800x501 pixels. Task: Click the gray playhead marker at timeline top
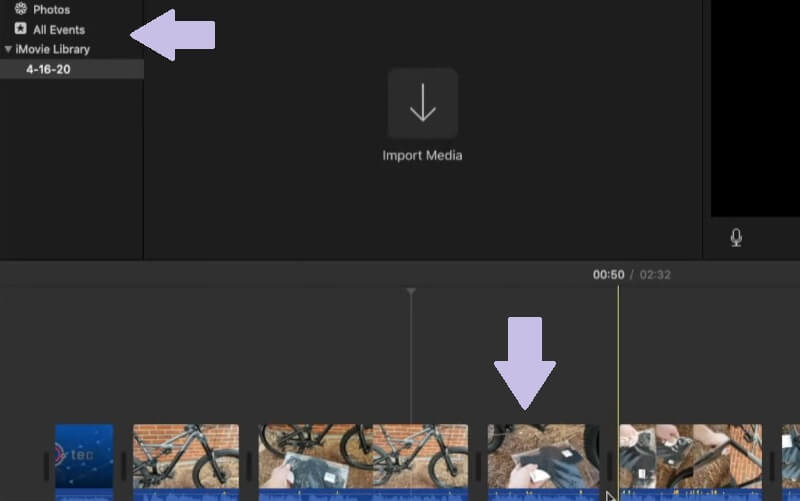[411, 291]
